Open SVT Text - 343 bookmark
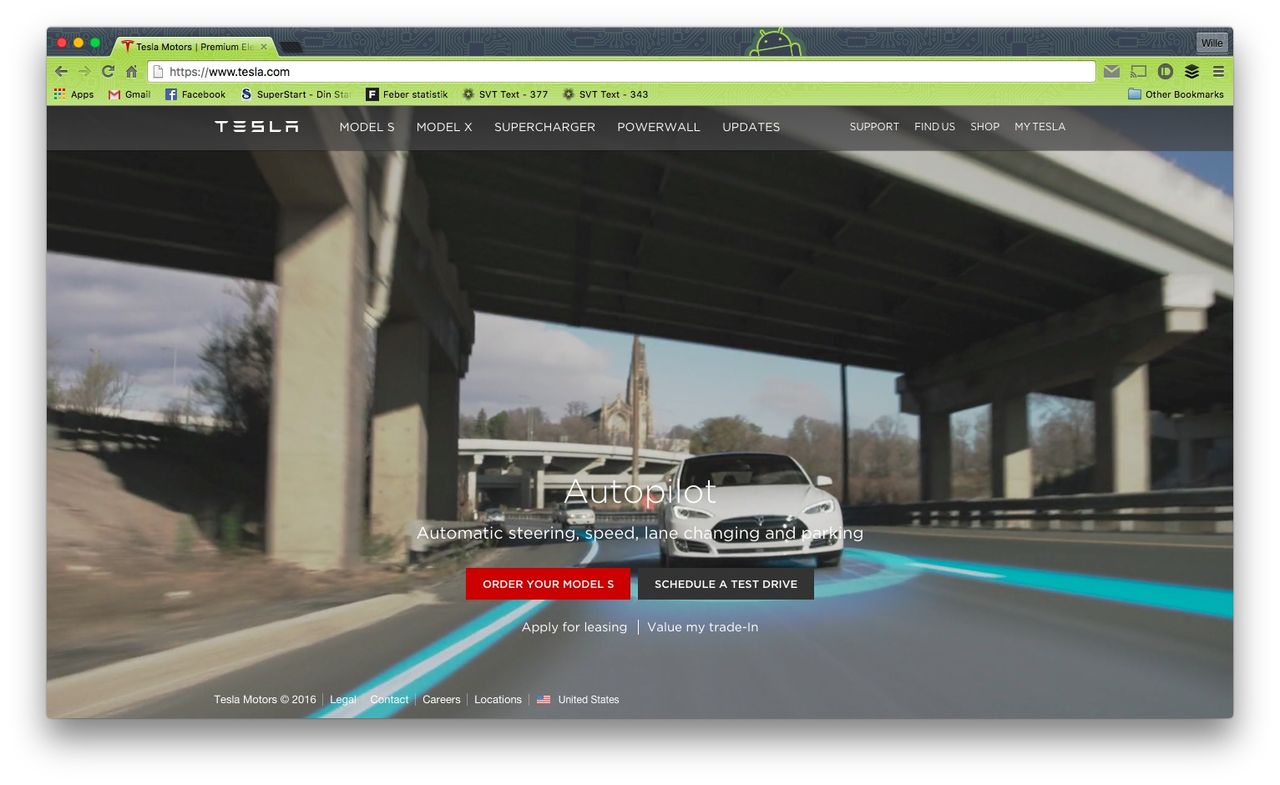 click(605, 94)
